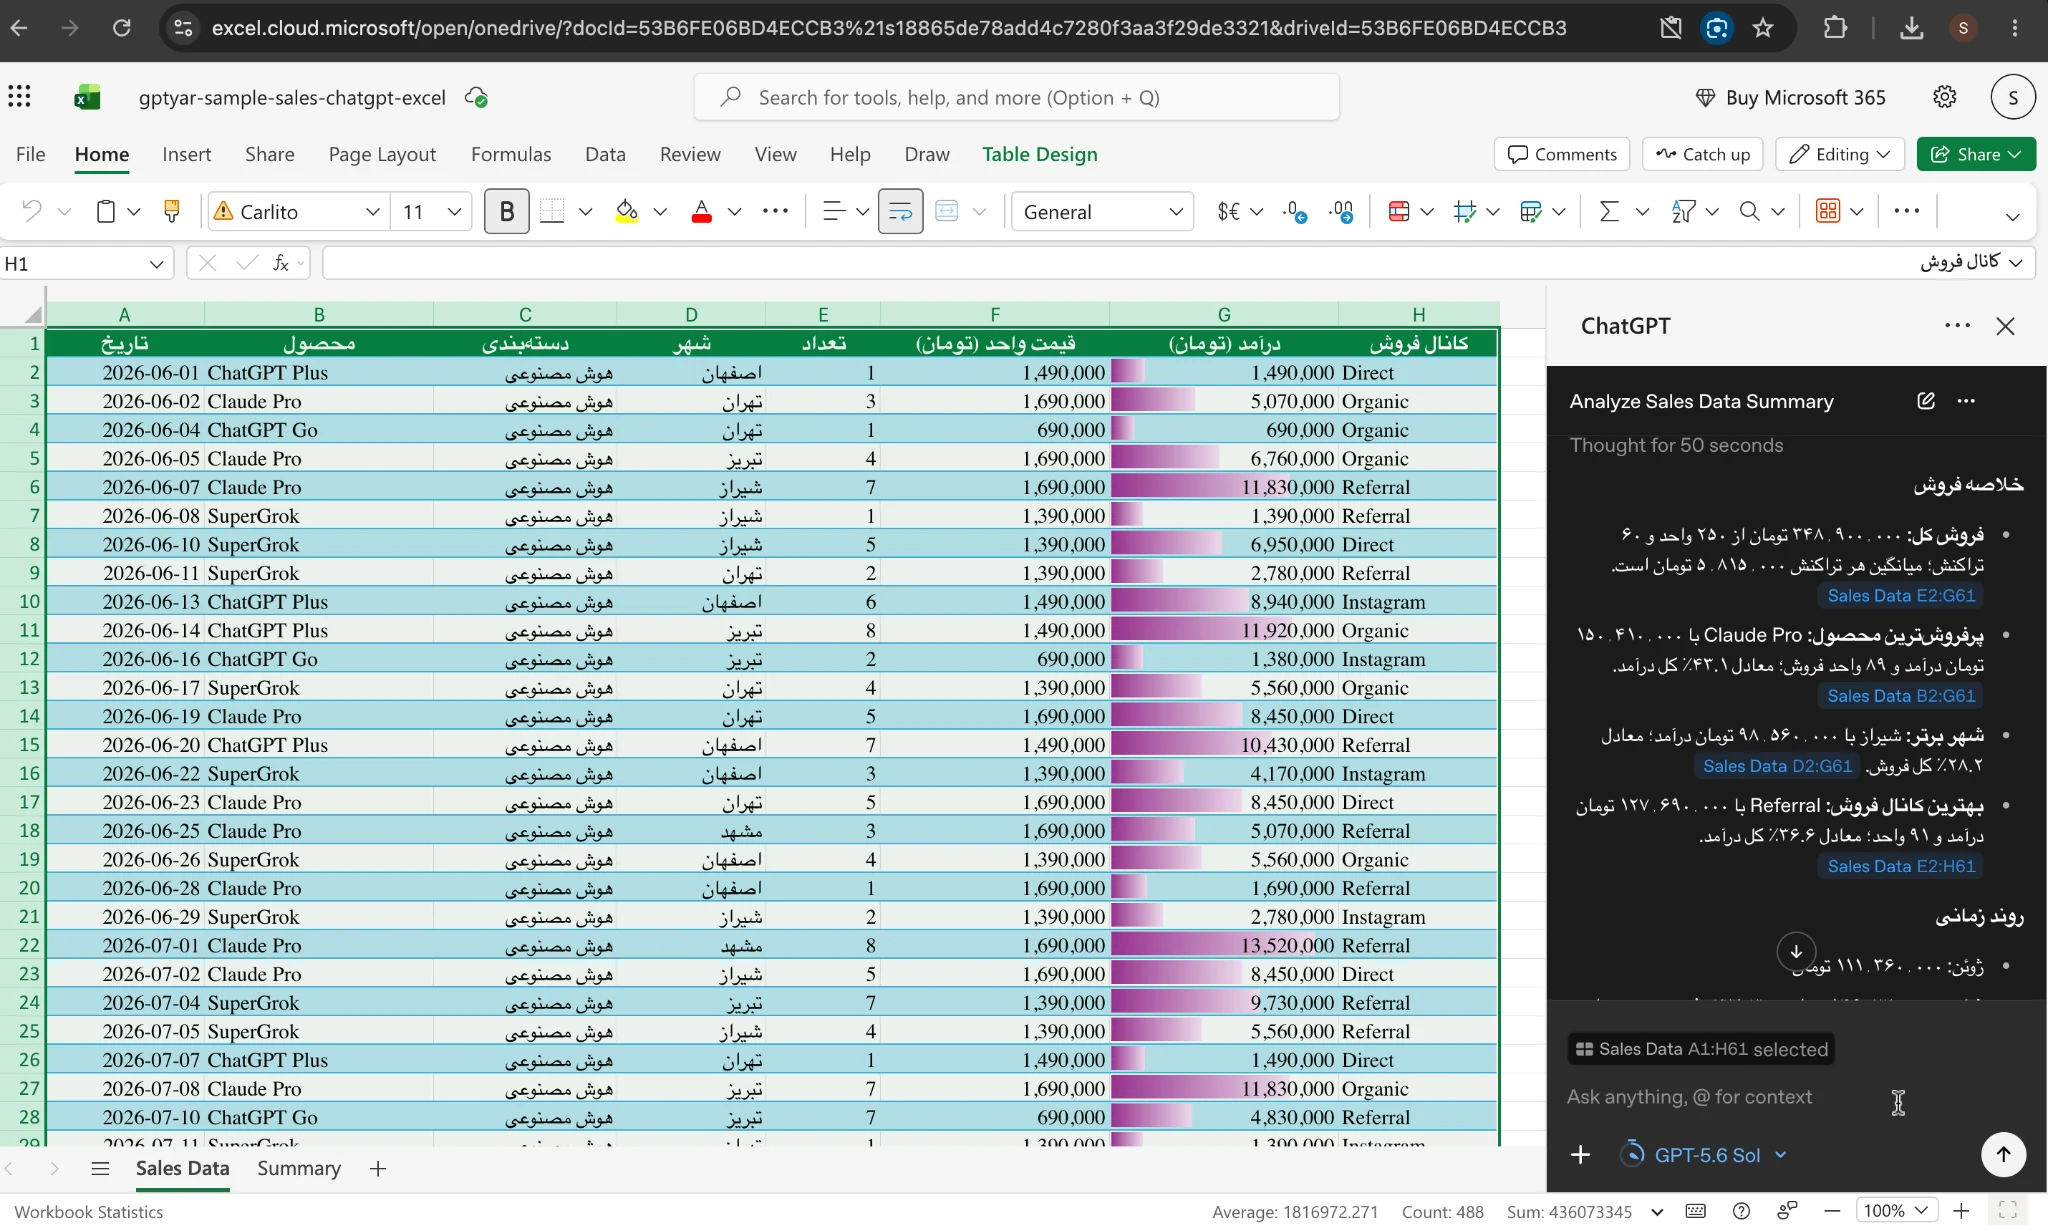Close the ChatGPT side pane

click(x=2005, y=326)
